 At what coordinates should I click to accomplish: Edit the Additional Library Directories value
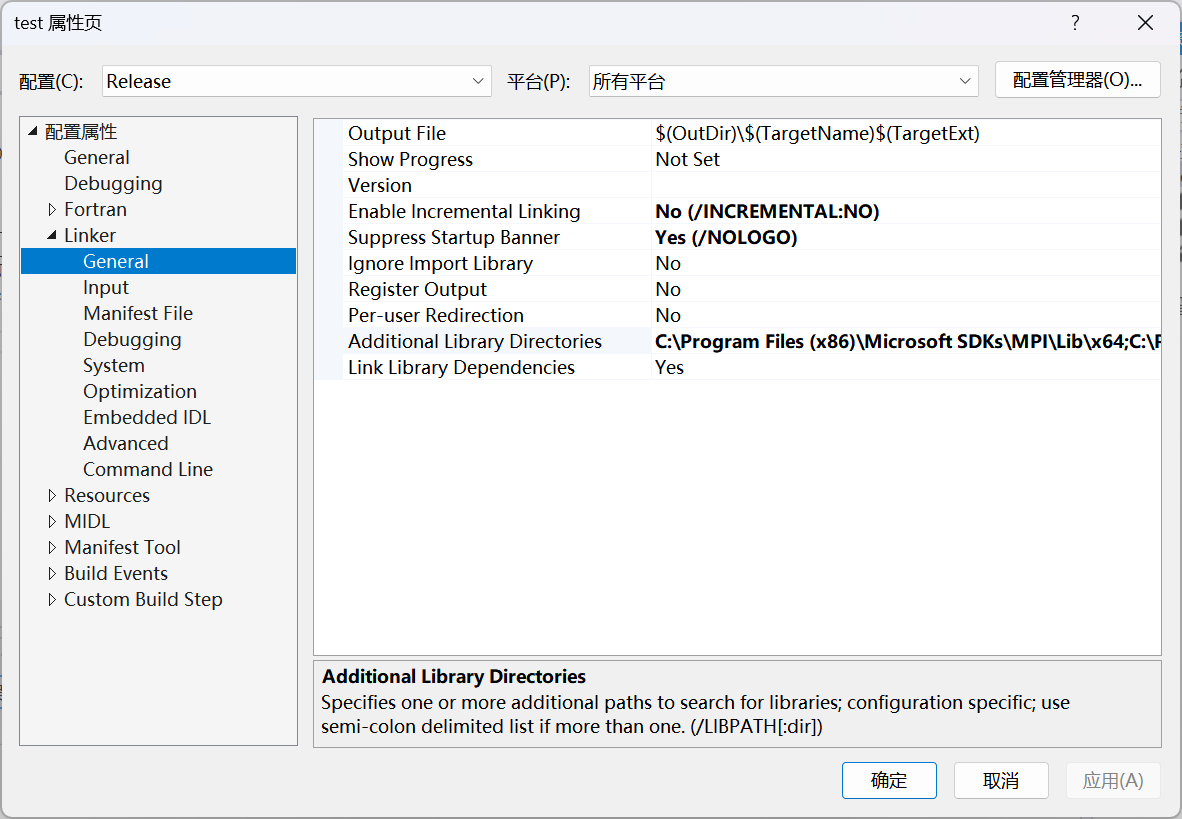pos(850,341)
